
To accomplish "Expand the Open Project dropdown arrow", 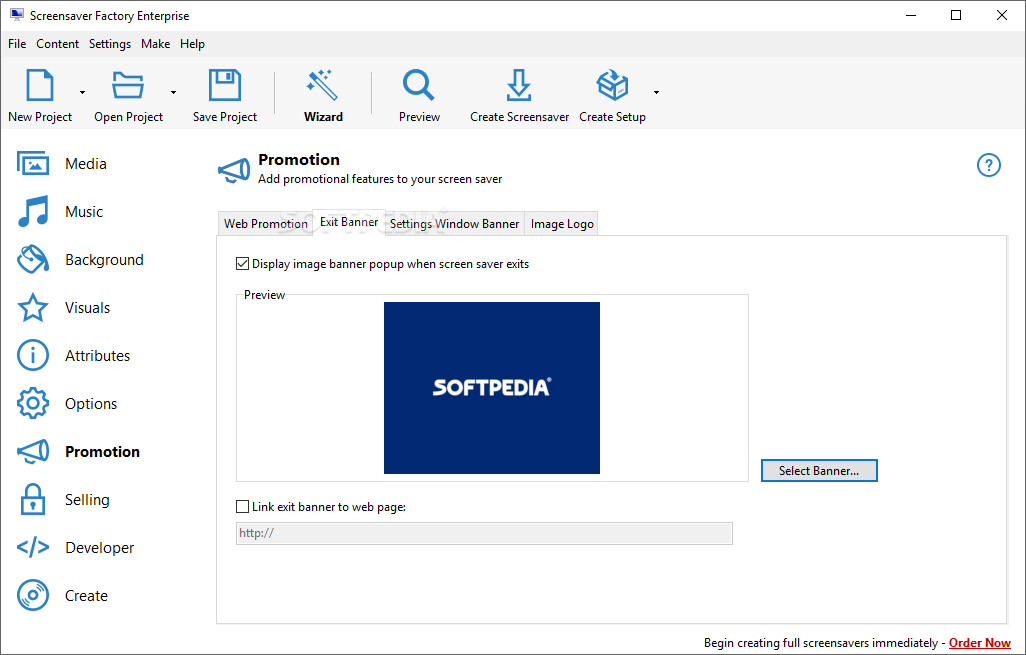I will [173, 92].
